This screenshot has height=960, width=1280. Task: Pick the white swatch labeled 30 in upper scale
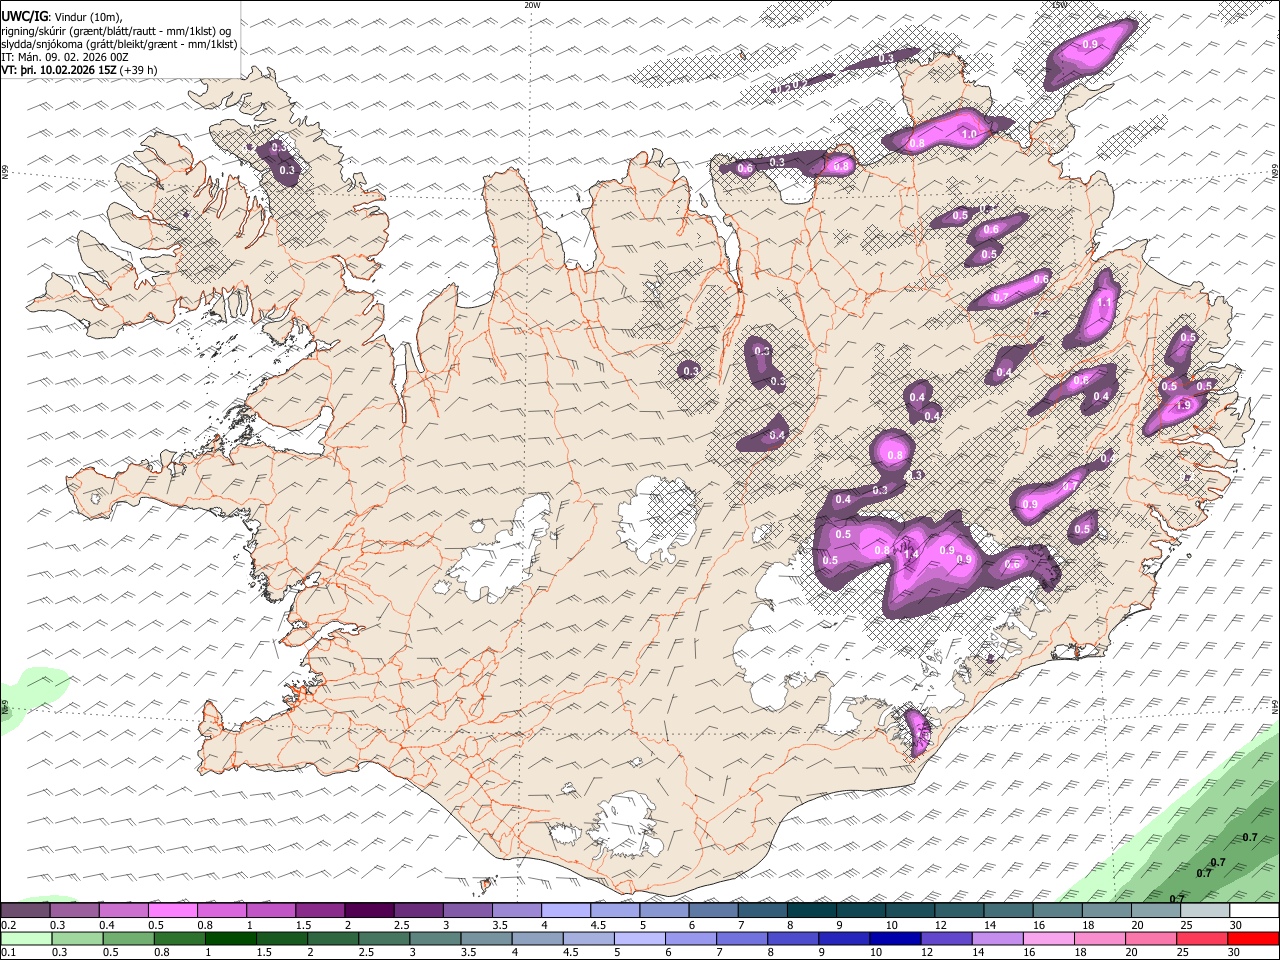pos(1253,911)
